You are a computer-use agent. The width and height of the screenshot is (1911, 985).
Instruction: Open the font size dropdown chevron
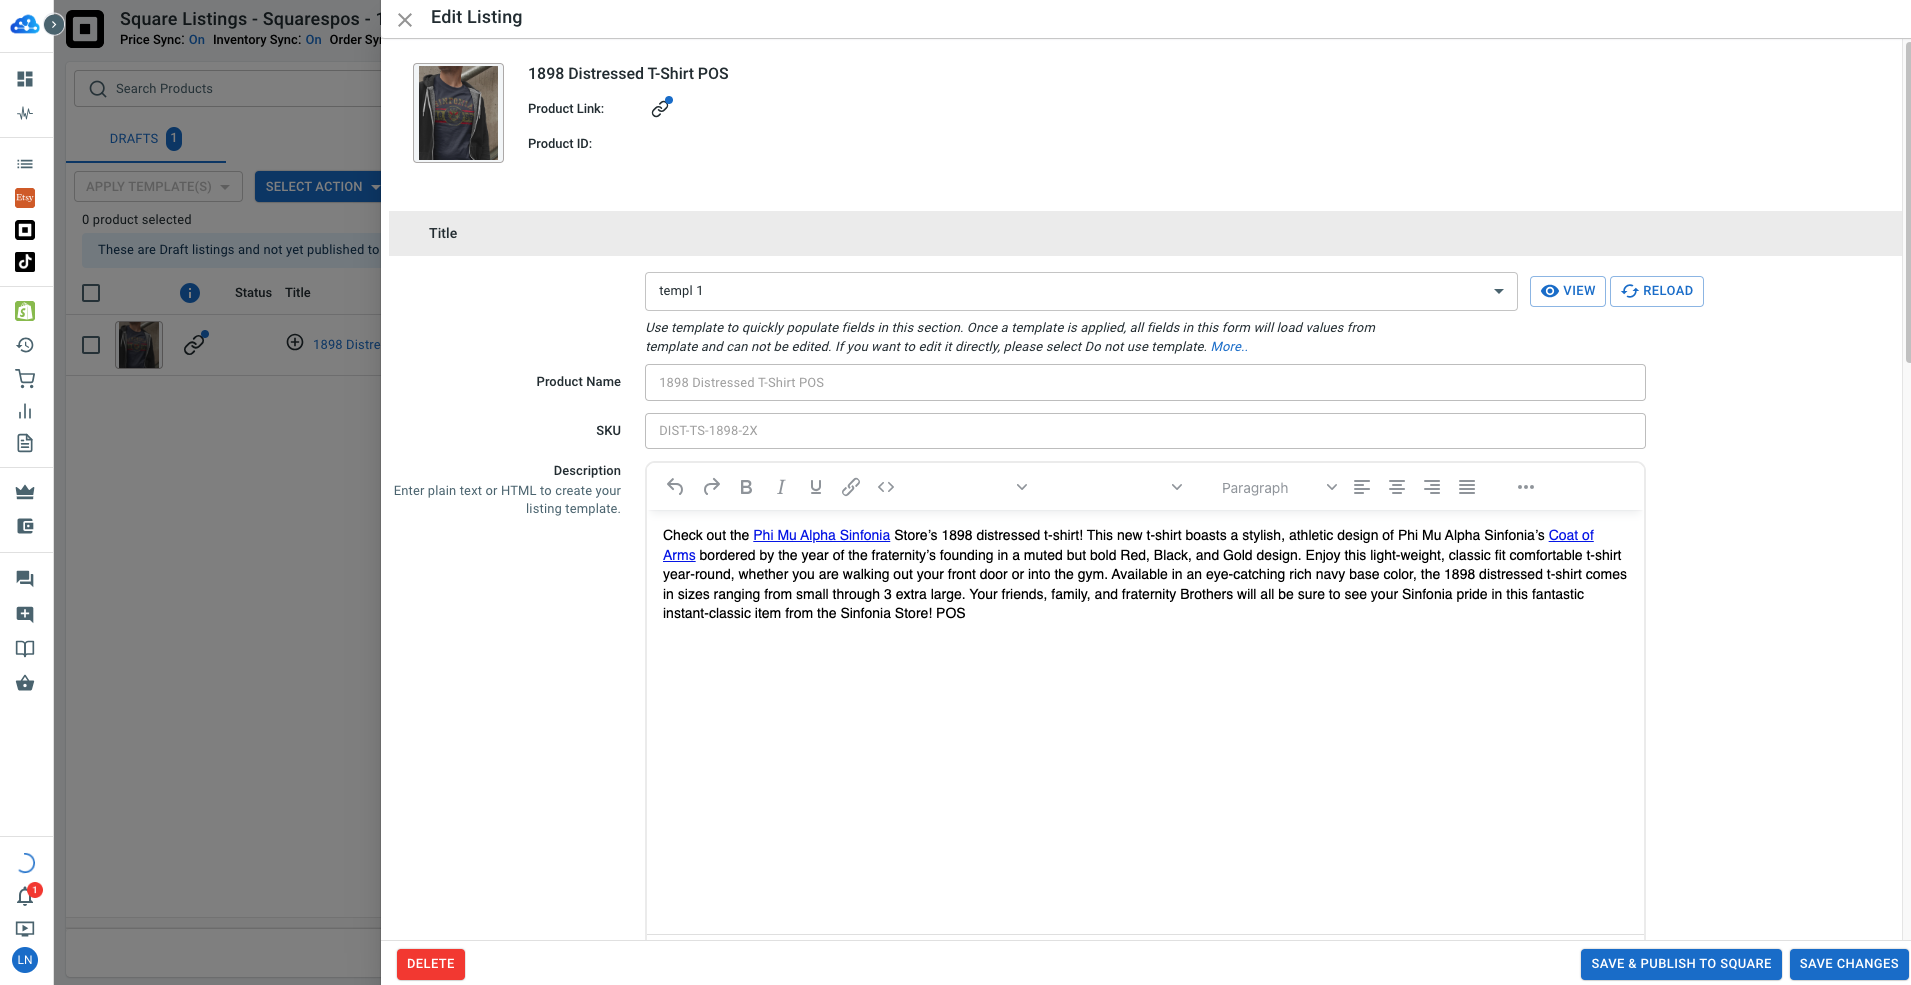pos(1177,487)
